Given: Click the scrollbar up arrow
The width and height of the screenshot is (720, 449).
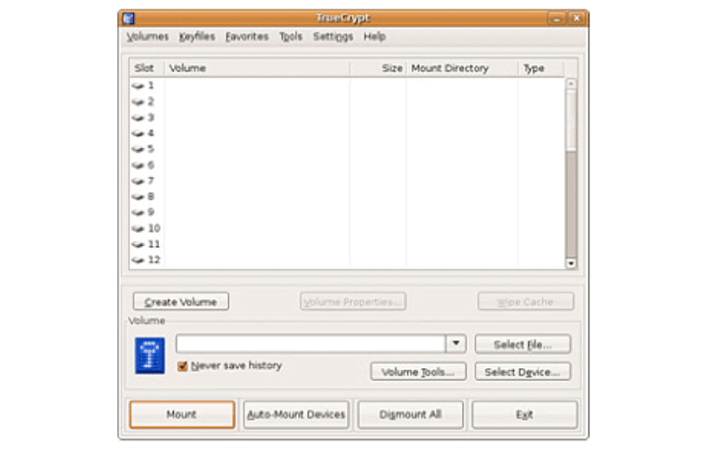Looking at the screenshot, I should point(571,84).
